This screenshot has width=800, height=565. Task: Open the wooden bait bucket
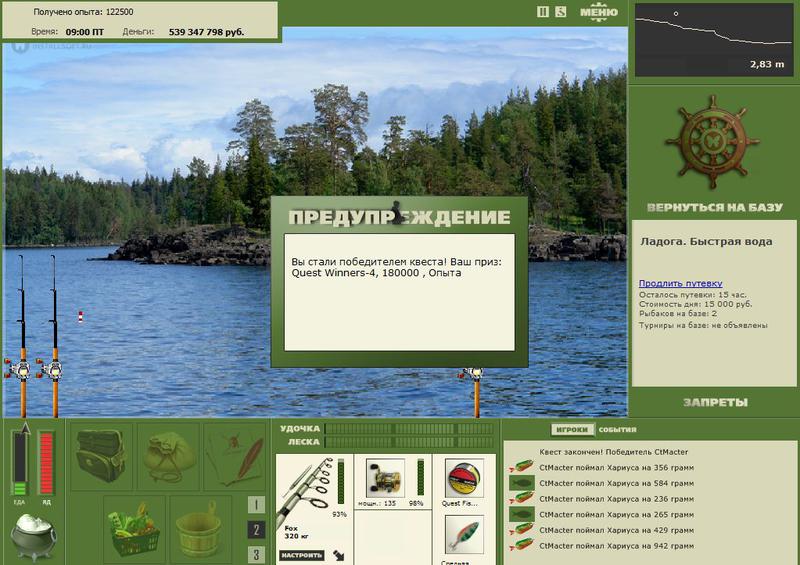coord(200,527)
